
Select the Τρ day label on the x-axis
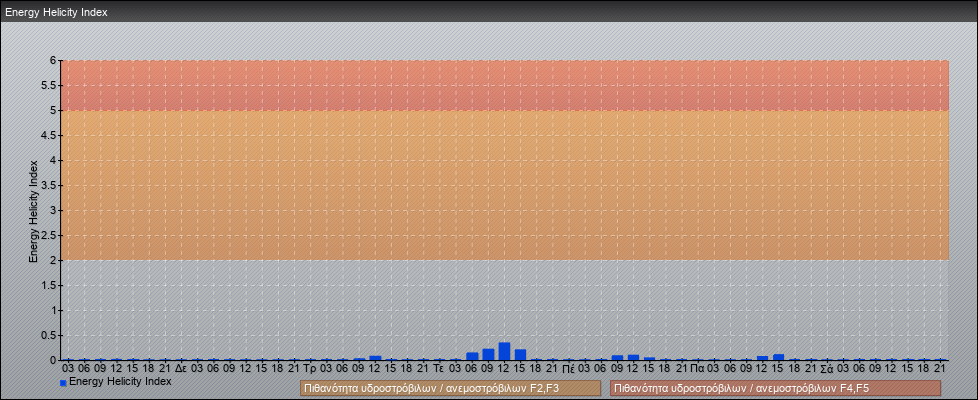(x=310, y=368)
